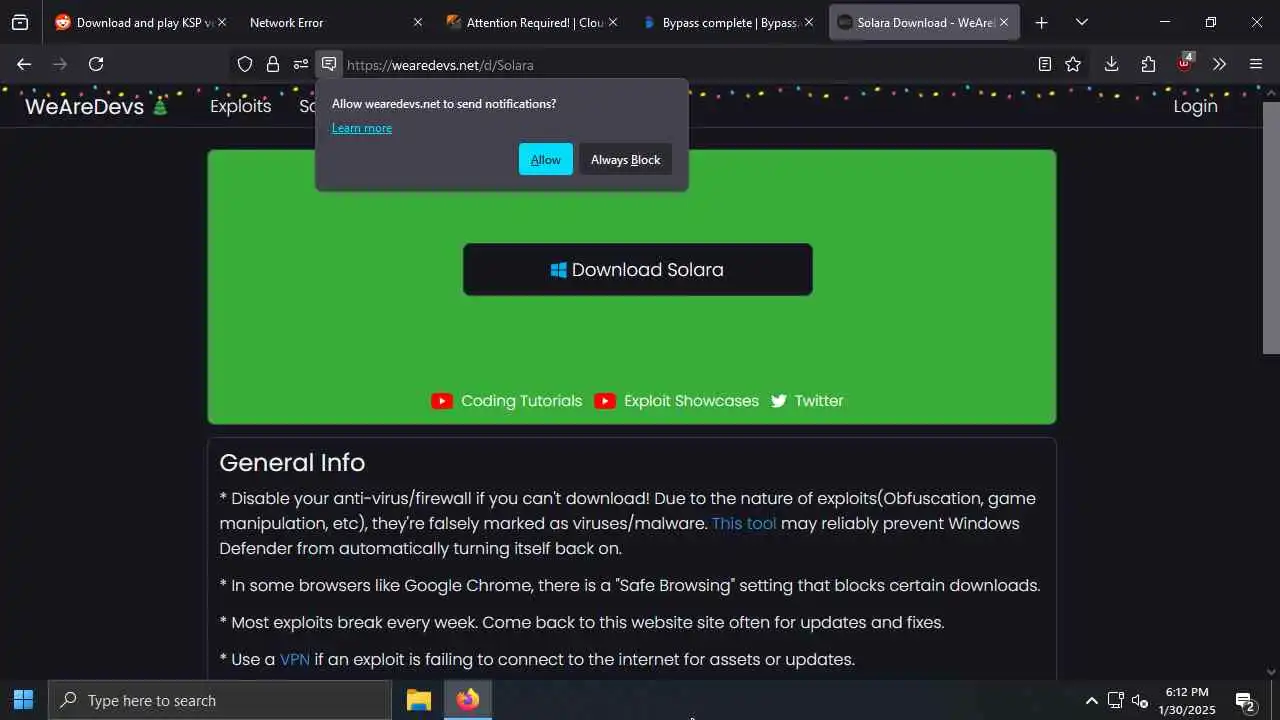
Task: Open the Windows Start menu
Action: [23, 700]
